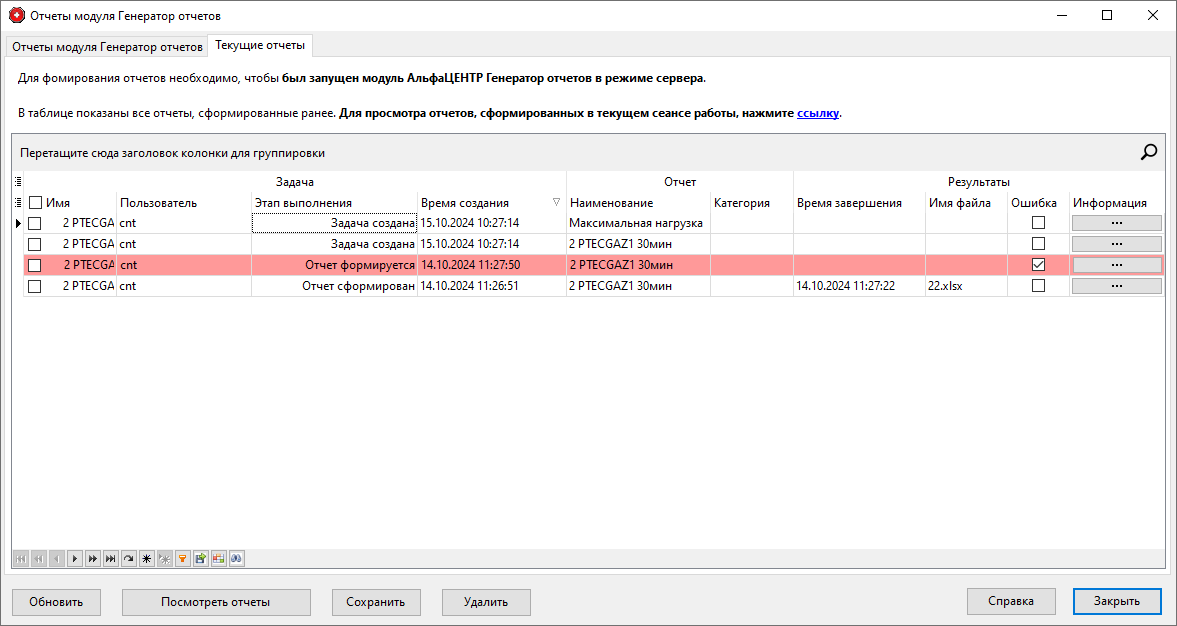Image resolution: width=1177 pixels, height=626 pixels.
Task: Click the search magnifier icon above the table
Action: coord(1149,152)
